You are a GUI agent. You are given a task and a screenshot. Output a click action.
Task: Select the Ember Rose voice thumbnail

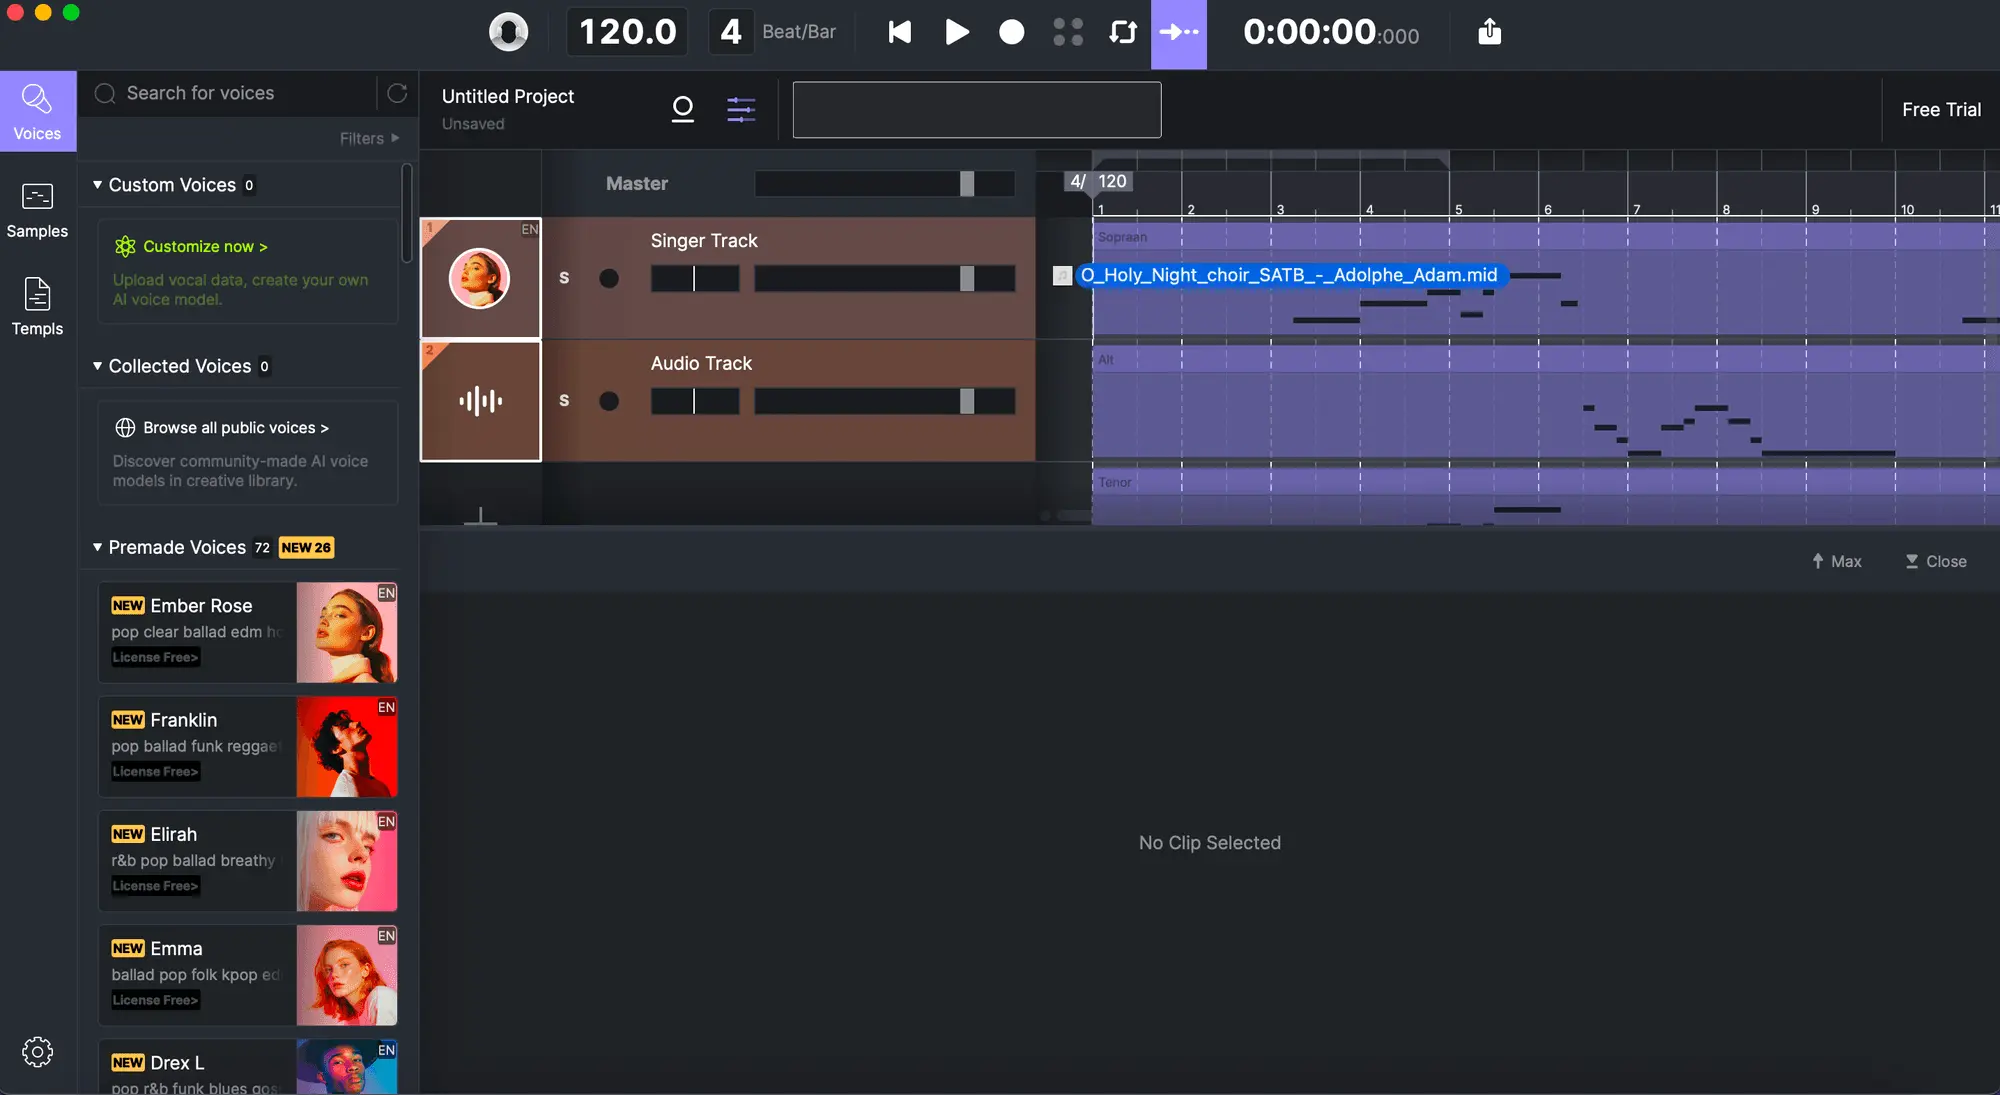click(347, 633)
